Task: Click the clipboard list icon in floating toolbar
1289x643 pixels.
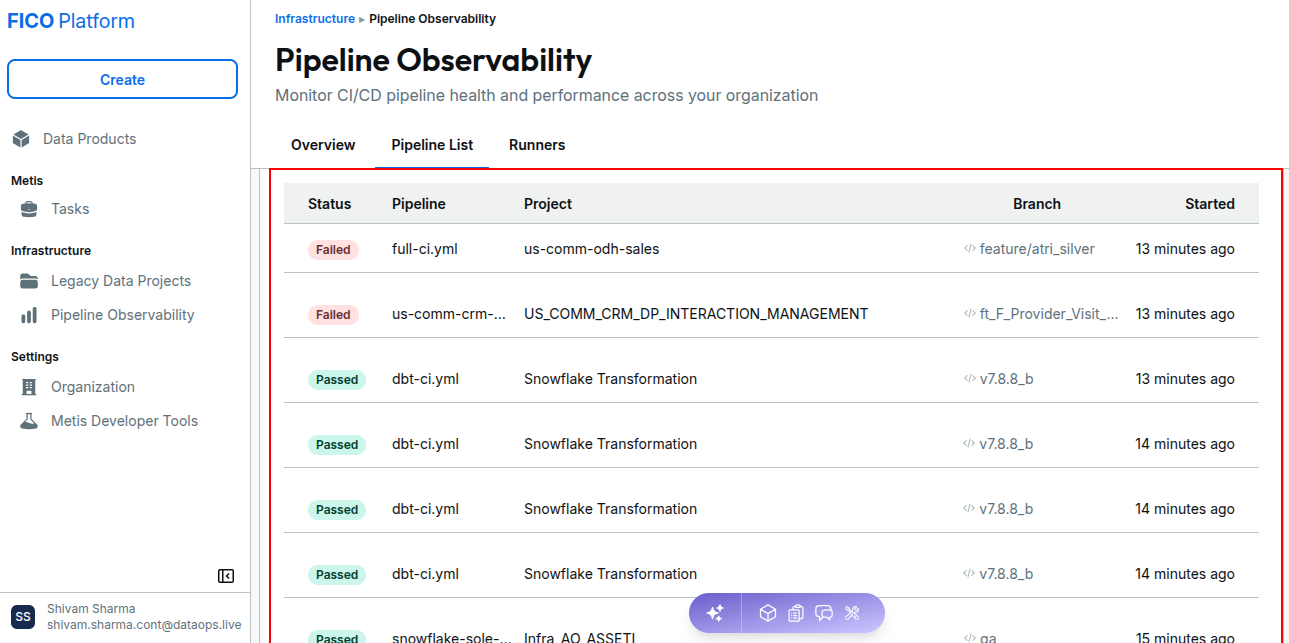Action: pos(796,613)
